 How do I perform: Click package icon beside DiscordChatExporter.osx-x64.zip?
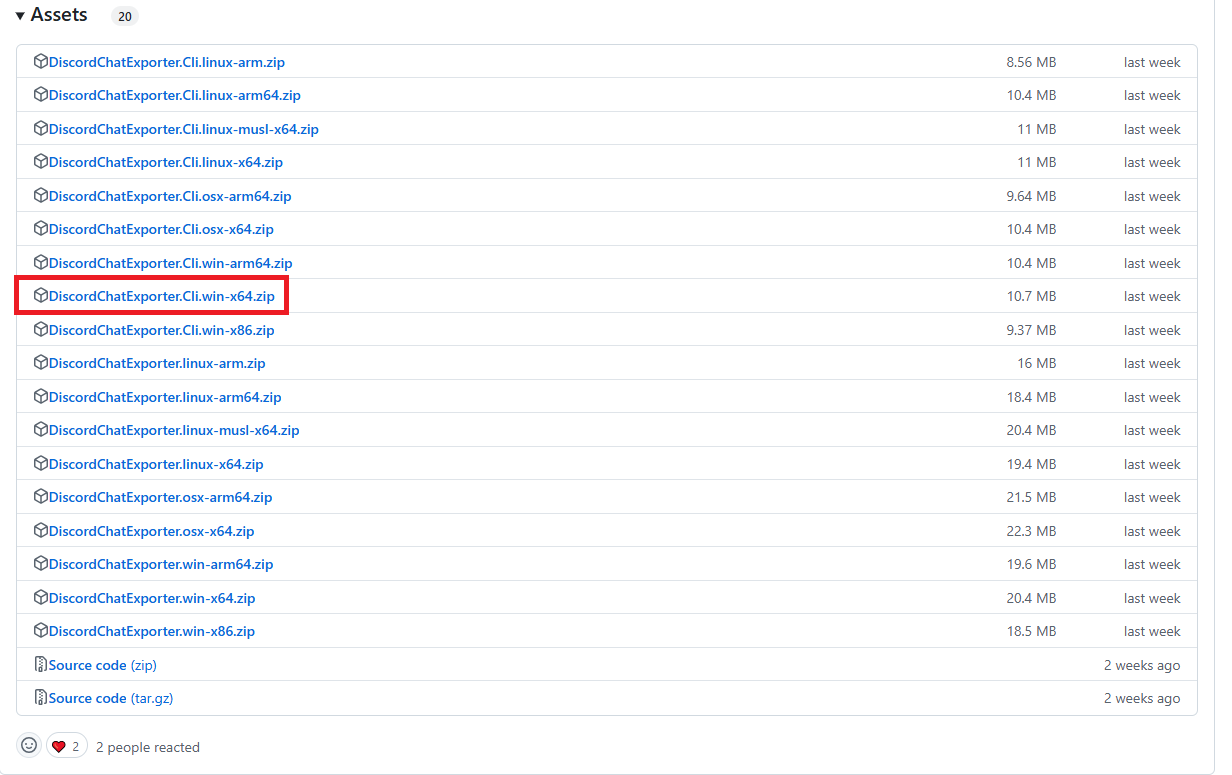41,530
